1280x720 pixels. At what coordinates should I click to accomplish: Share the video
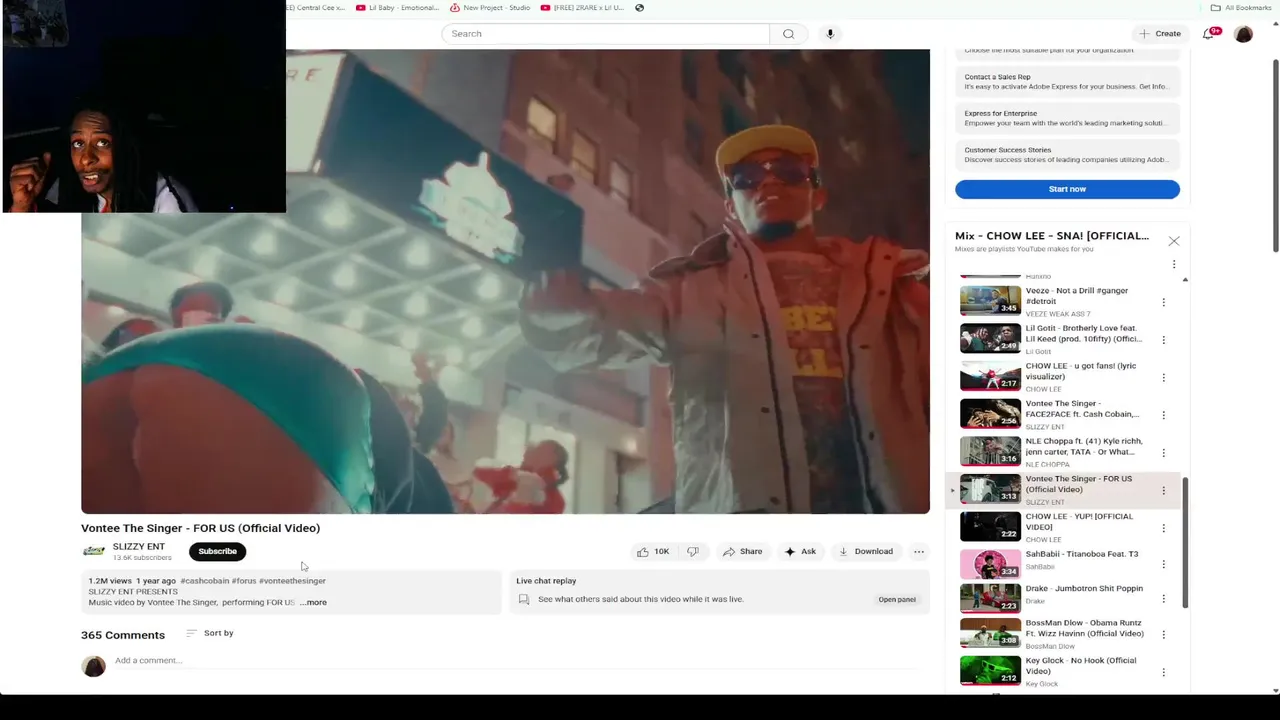coord(742,551)
